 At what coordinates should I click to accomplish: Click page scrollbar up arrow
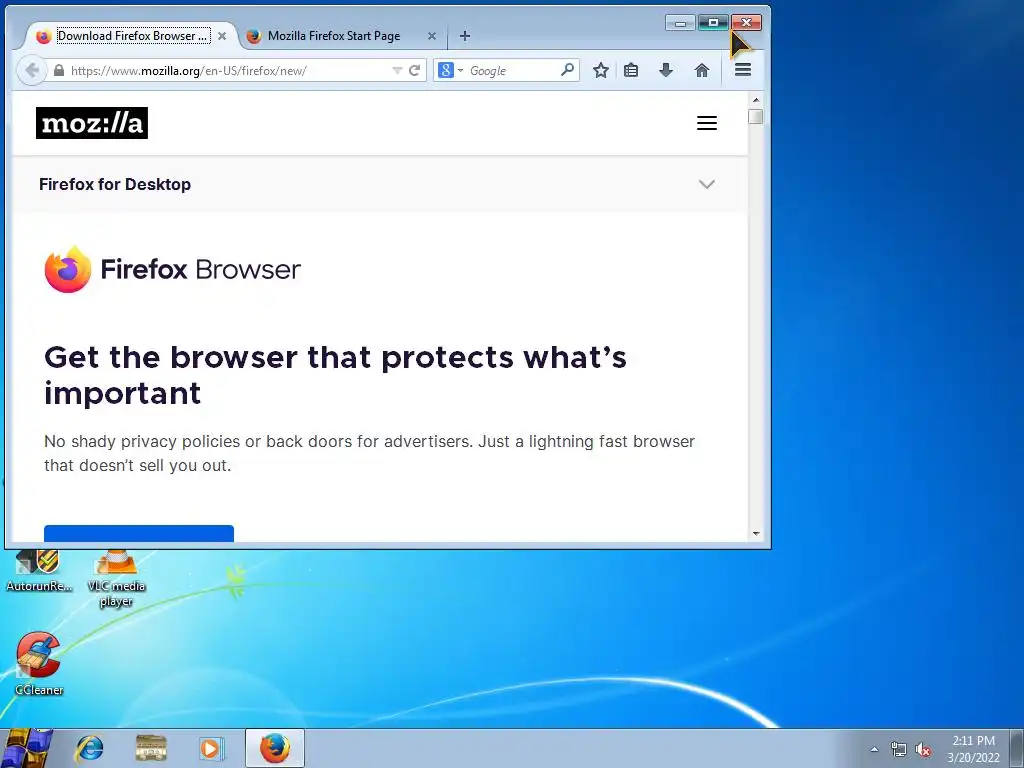756,100
